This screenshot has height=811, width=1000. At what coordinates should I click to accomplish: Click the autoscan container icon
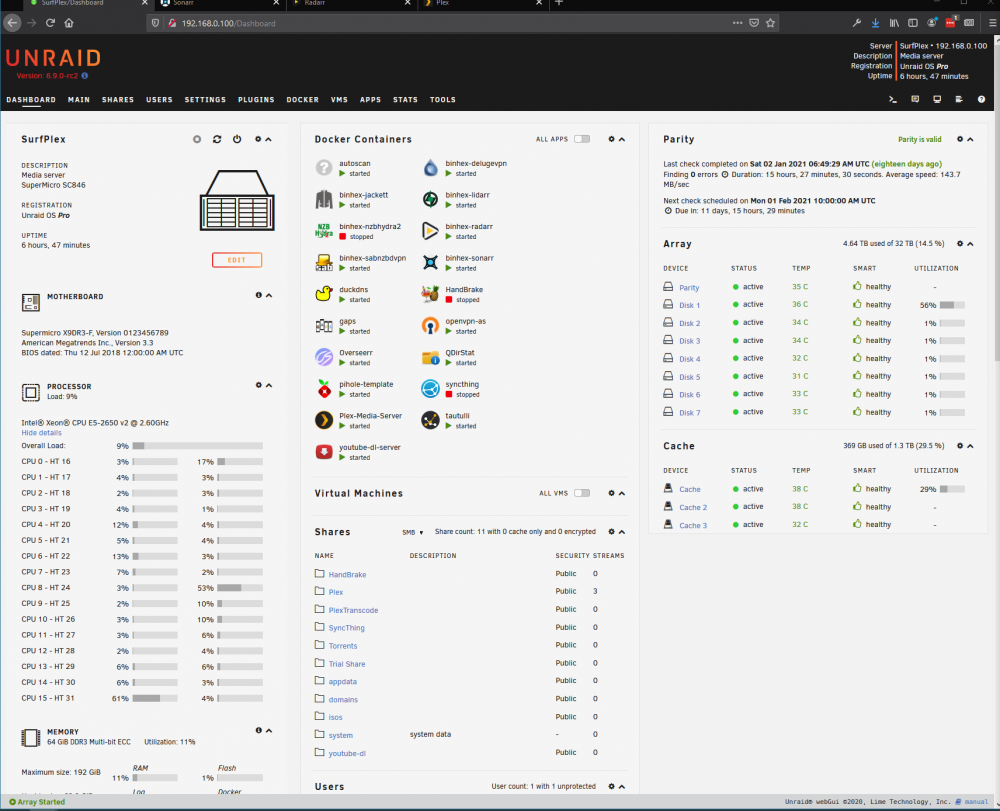(x=324, y=168)
